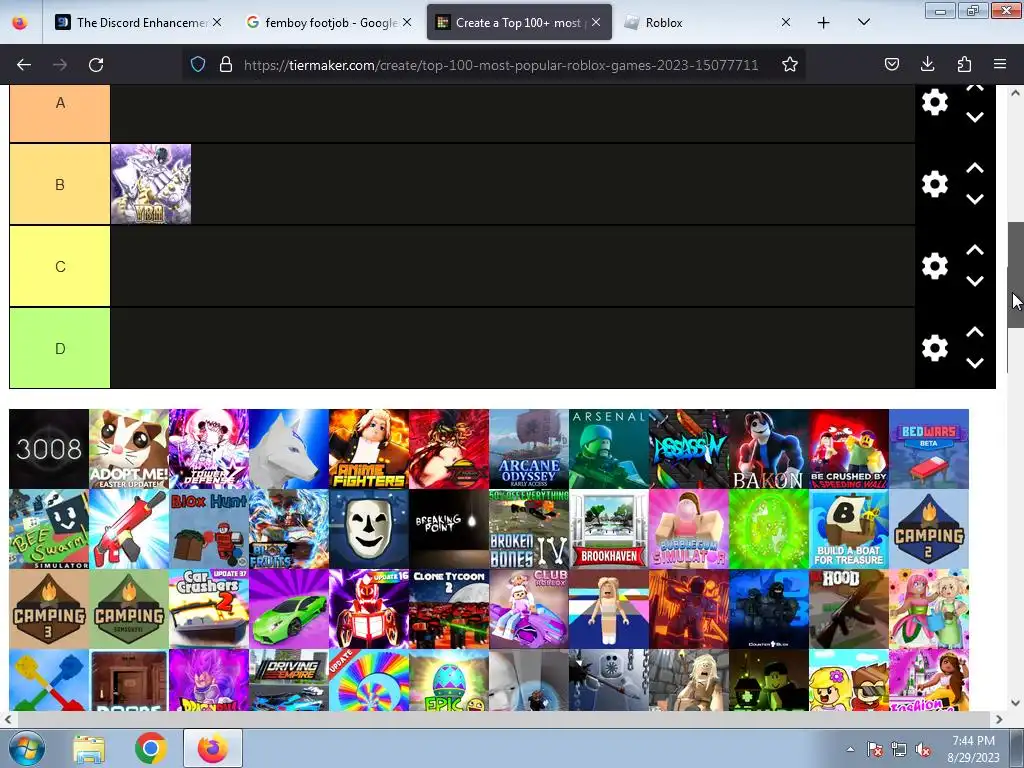Click the D tier label

pos(59,348)
